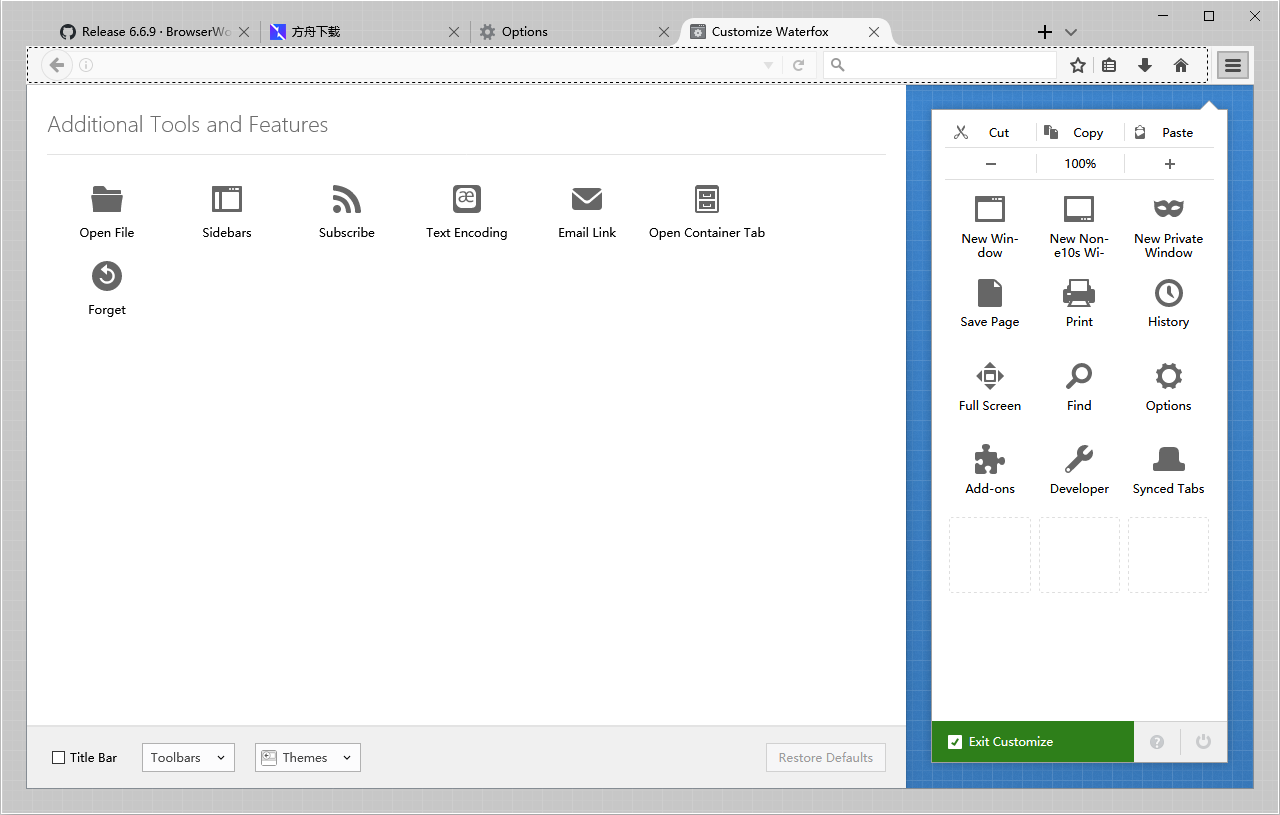
Task: Switch to the Options tab
Action: 525,31
